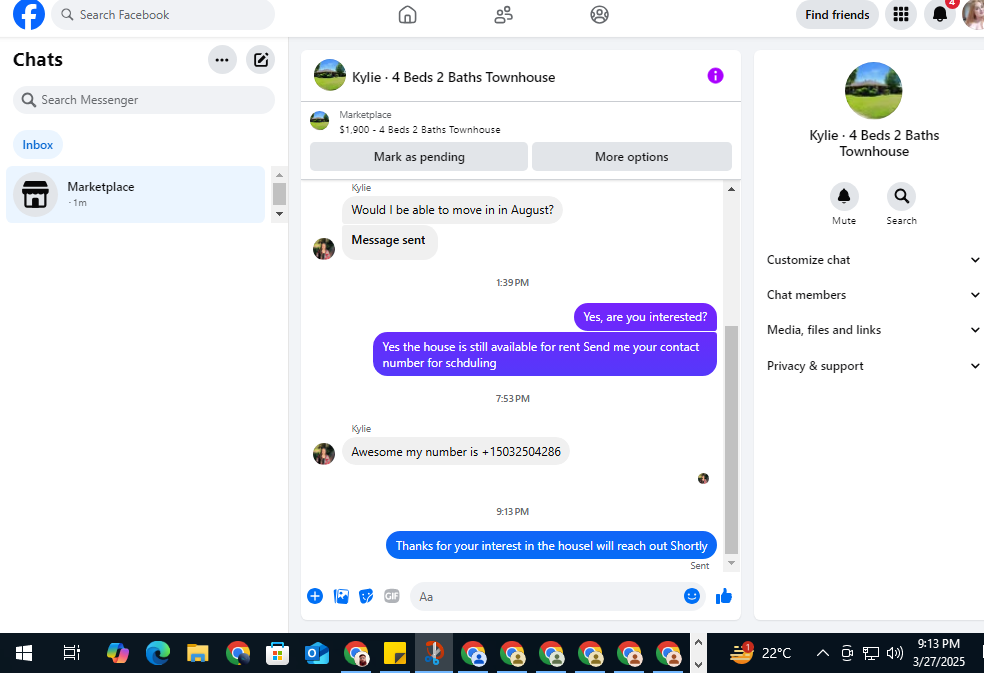Viewport: 984px width, 673px height.
Task: Select the Inbox tab
Action: tap(38, 145)
